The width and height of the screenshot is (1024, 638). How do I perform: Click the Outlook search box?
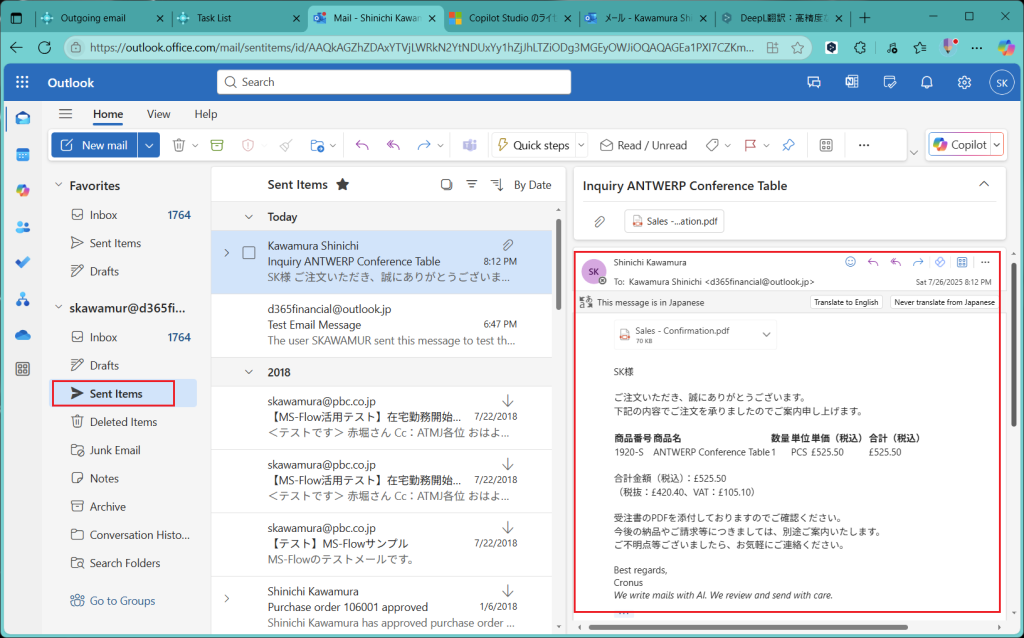[x=394, y=82]
